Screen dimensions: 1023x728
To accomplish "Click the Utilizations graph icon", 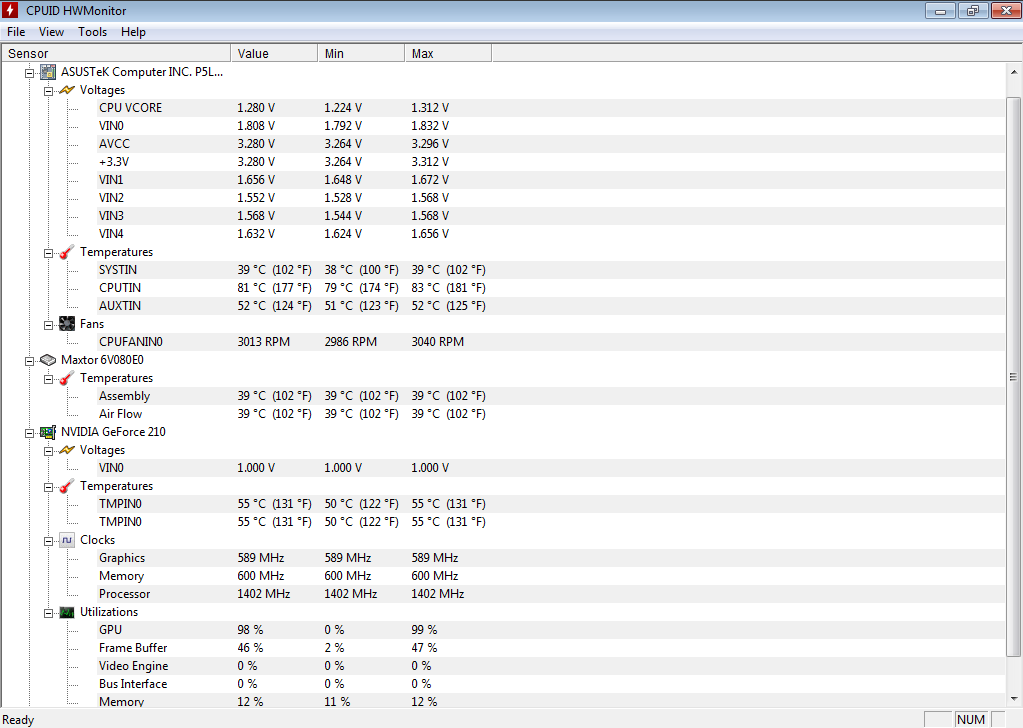I will pos(67,612).
